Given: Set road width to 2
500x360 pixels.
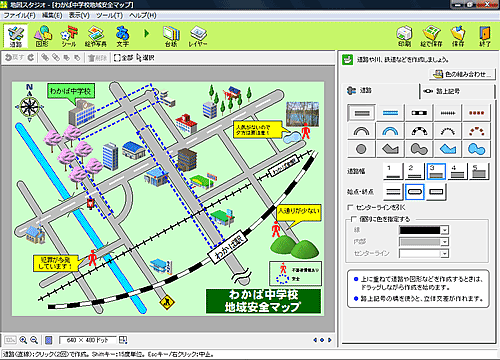Looking at the screenshot, I should [415, 171].
